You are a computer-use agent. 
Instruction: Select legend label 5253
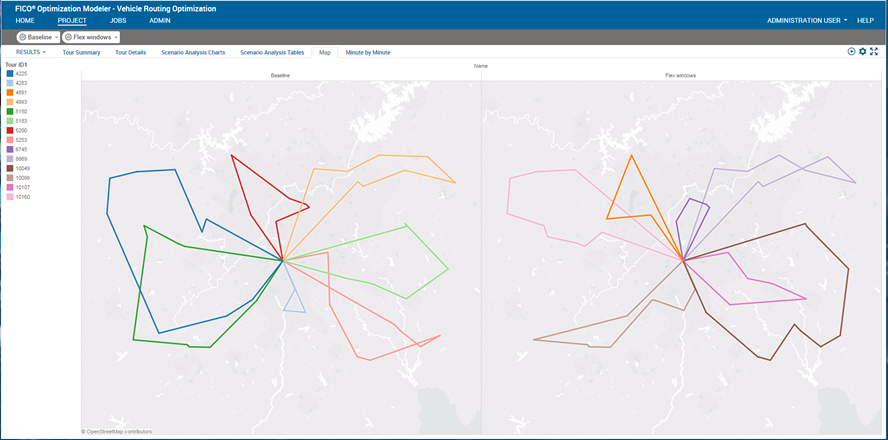(x=22, y=140)
